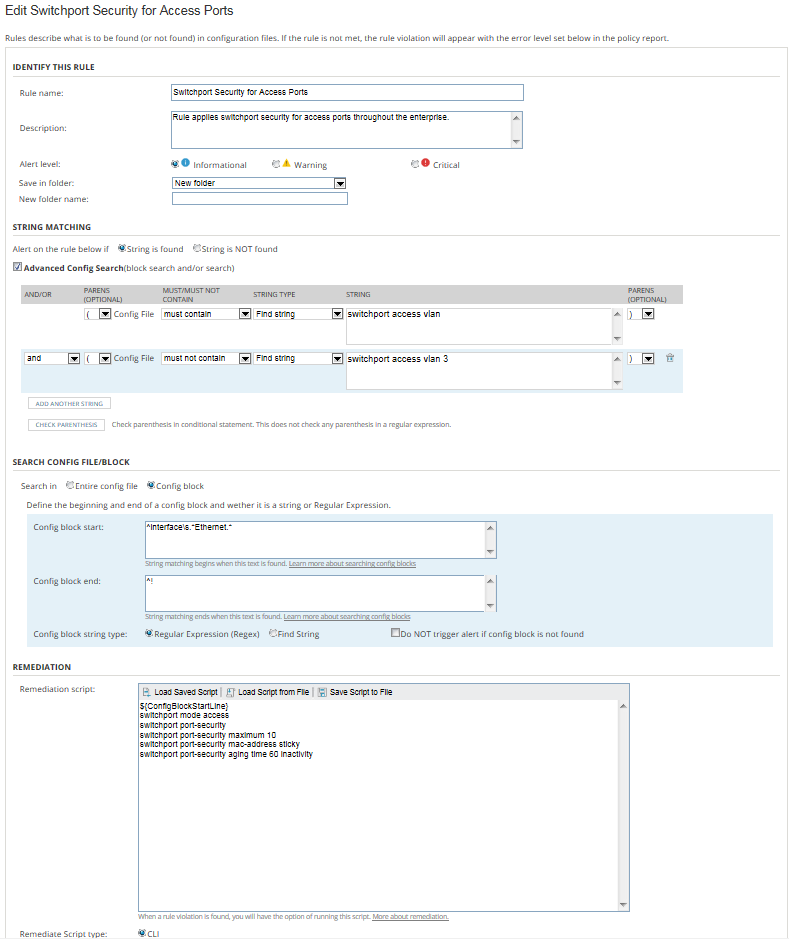
Task: Open first row 'Find string' type dropdown
Action: 337,314
